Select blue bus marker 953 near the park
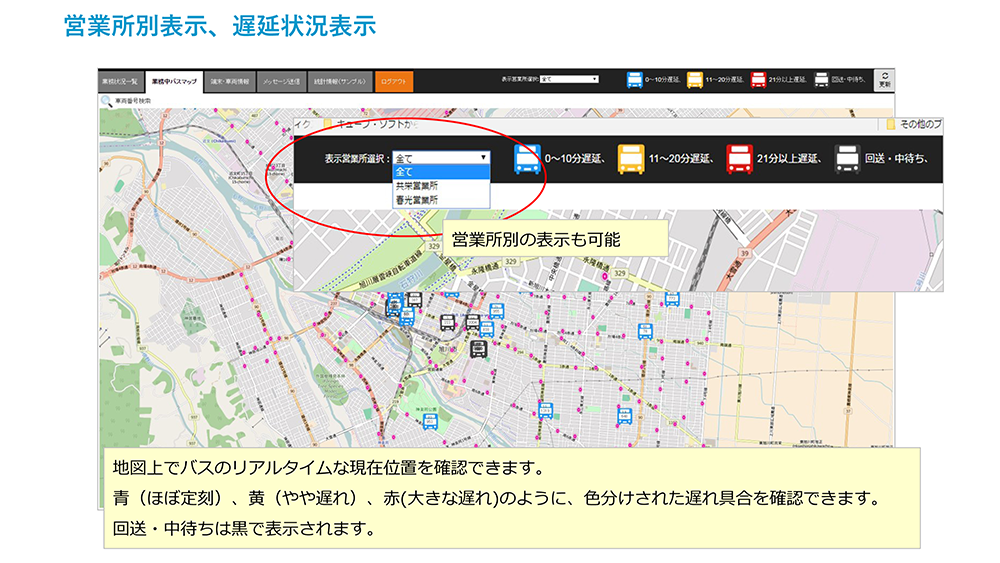The width and height of the screenshot is (1000, 563). (430, 421)
